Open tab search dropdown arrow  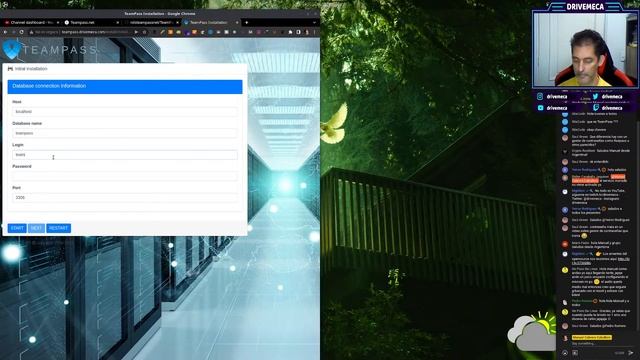(314, 22)
